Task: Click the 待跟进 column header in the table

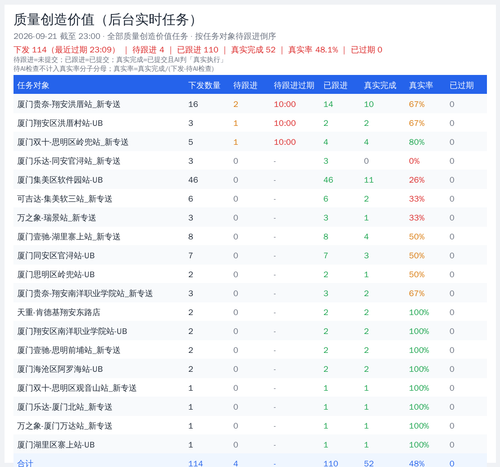Action: click(x=245, y=85)
